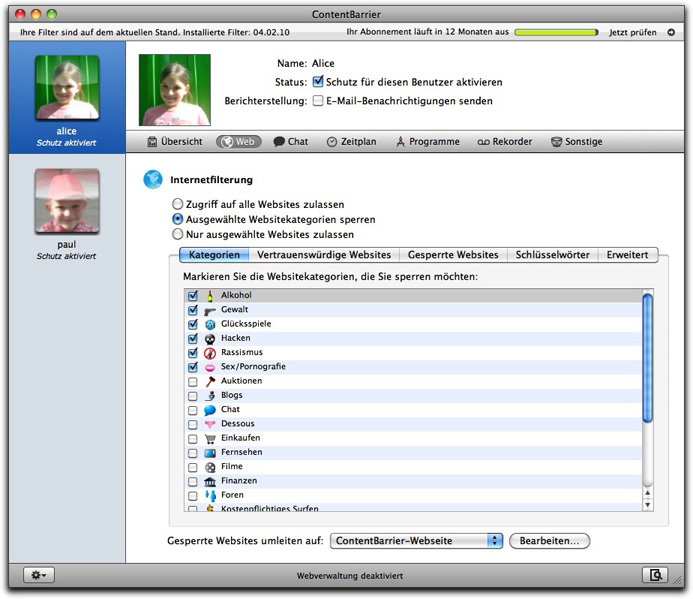Uncheck the Rassismus checkbox

click(193, 353)
